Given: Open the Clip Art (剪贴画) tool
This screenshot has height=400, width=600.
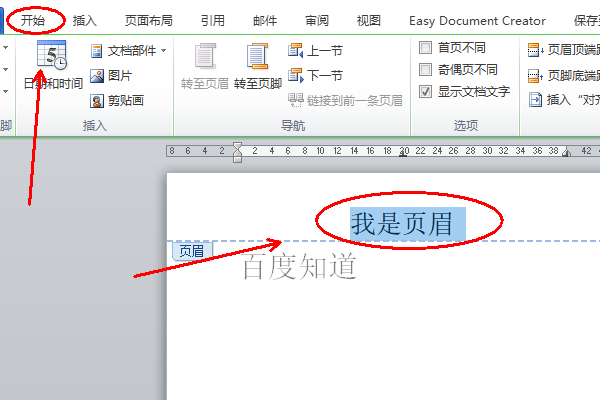Looking at the screenshot, I should pyautogui.click(x=97, y=100).
